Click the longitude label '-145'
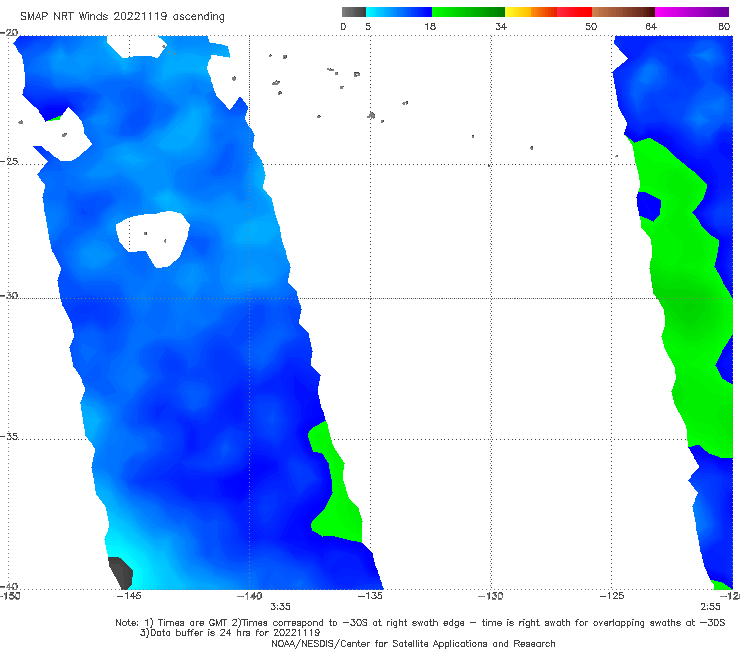740x650 pixels. click(x=128, y=596)
